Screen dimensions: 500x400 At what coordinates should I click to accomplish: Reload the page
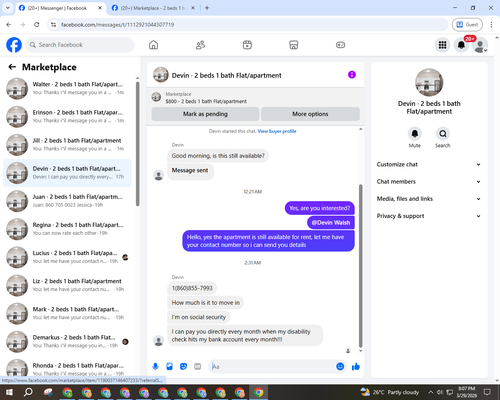click(x=37, y=24)
